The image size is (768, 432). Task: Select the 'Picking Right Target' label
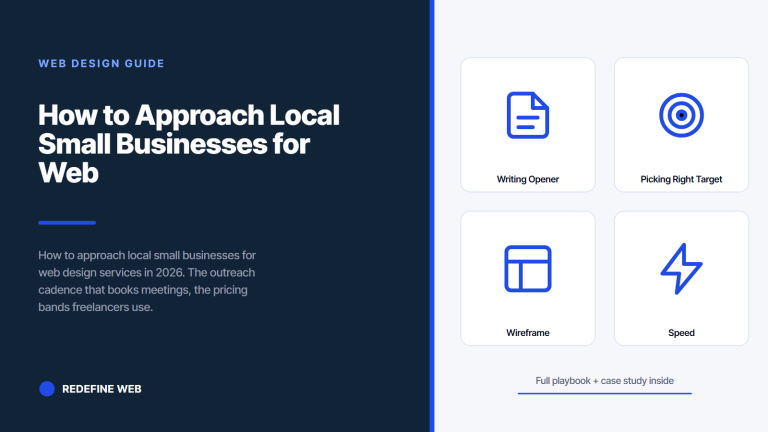click(681, 179)
